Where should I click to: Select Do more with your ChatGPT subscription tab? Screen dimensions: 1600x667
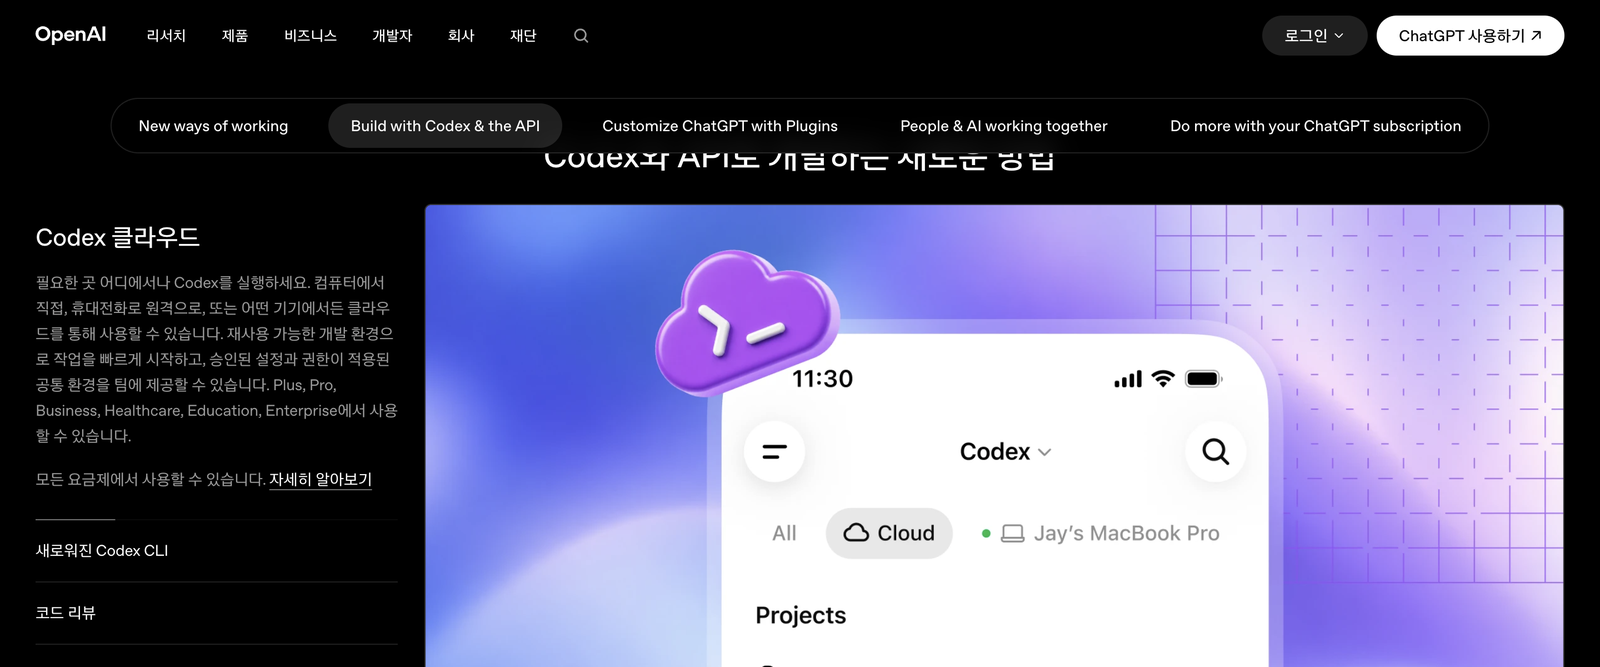[x=1316, y=126]
